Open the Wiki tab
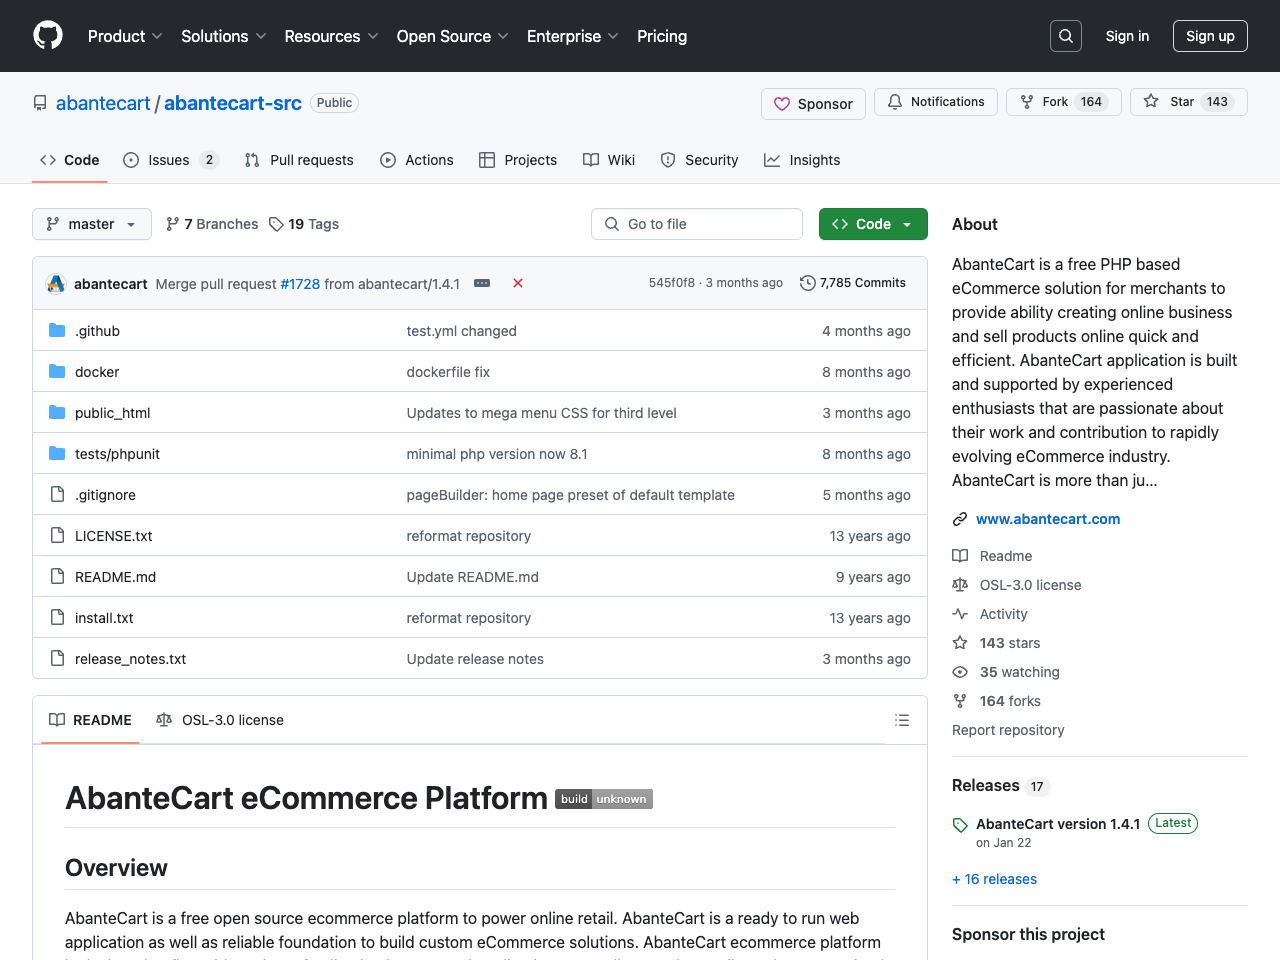The image size is (1280, 960). tap(609, 160)
